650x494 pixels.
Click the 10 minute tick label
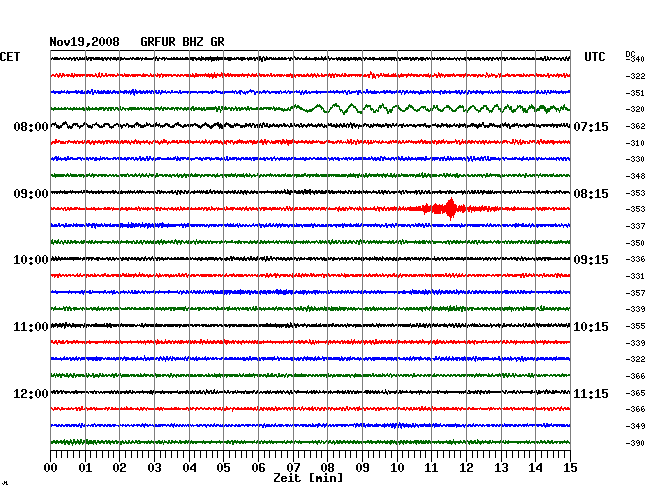tap(397, 468)
